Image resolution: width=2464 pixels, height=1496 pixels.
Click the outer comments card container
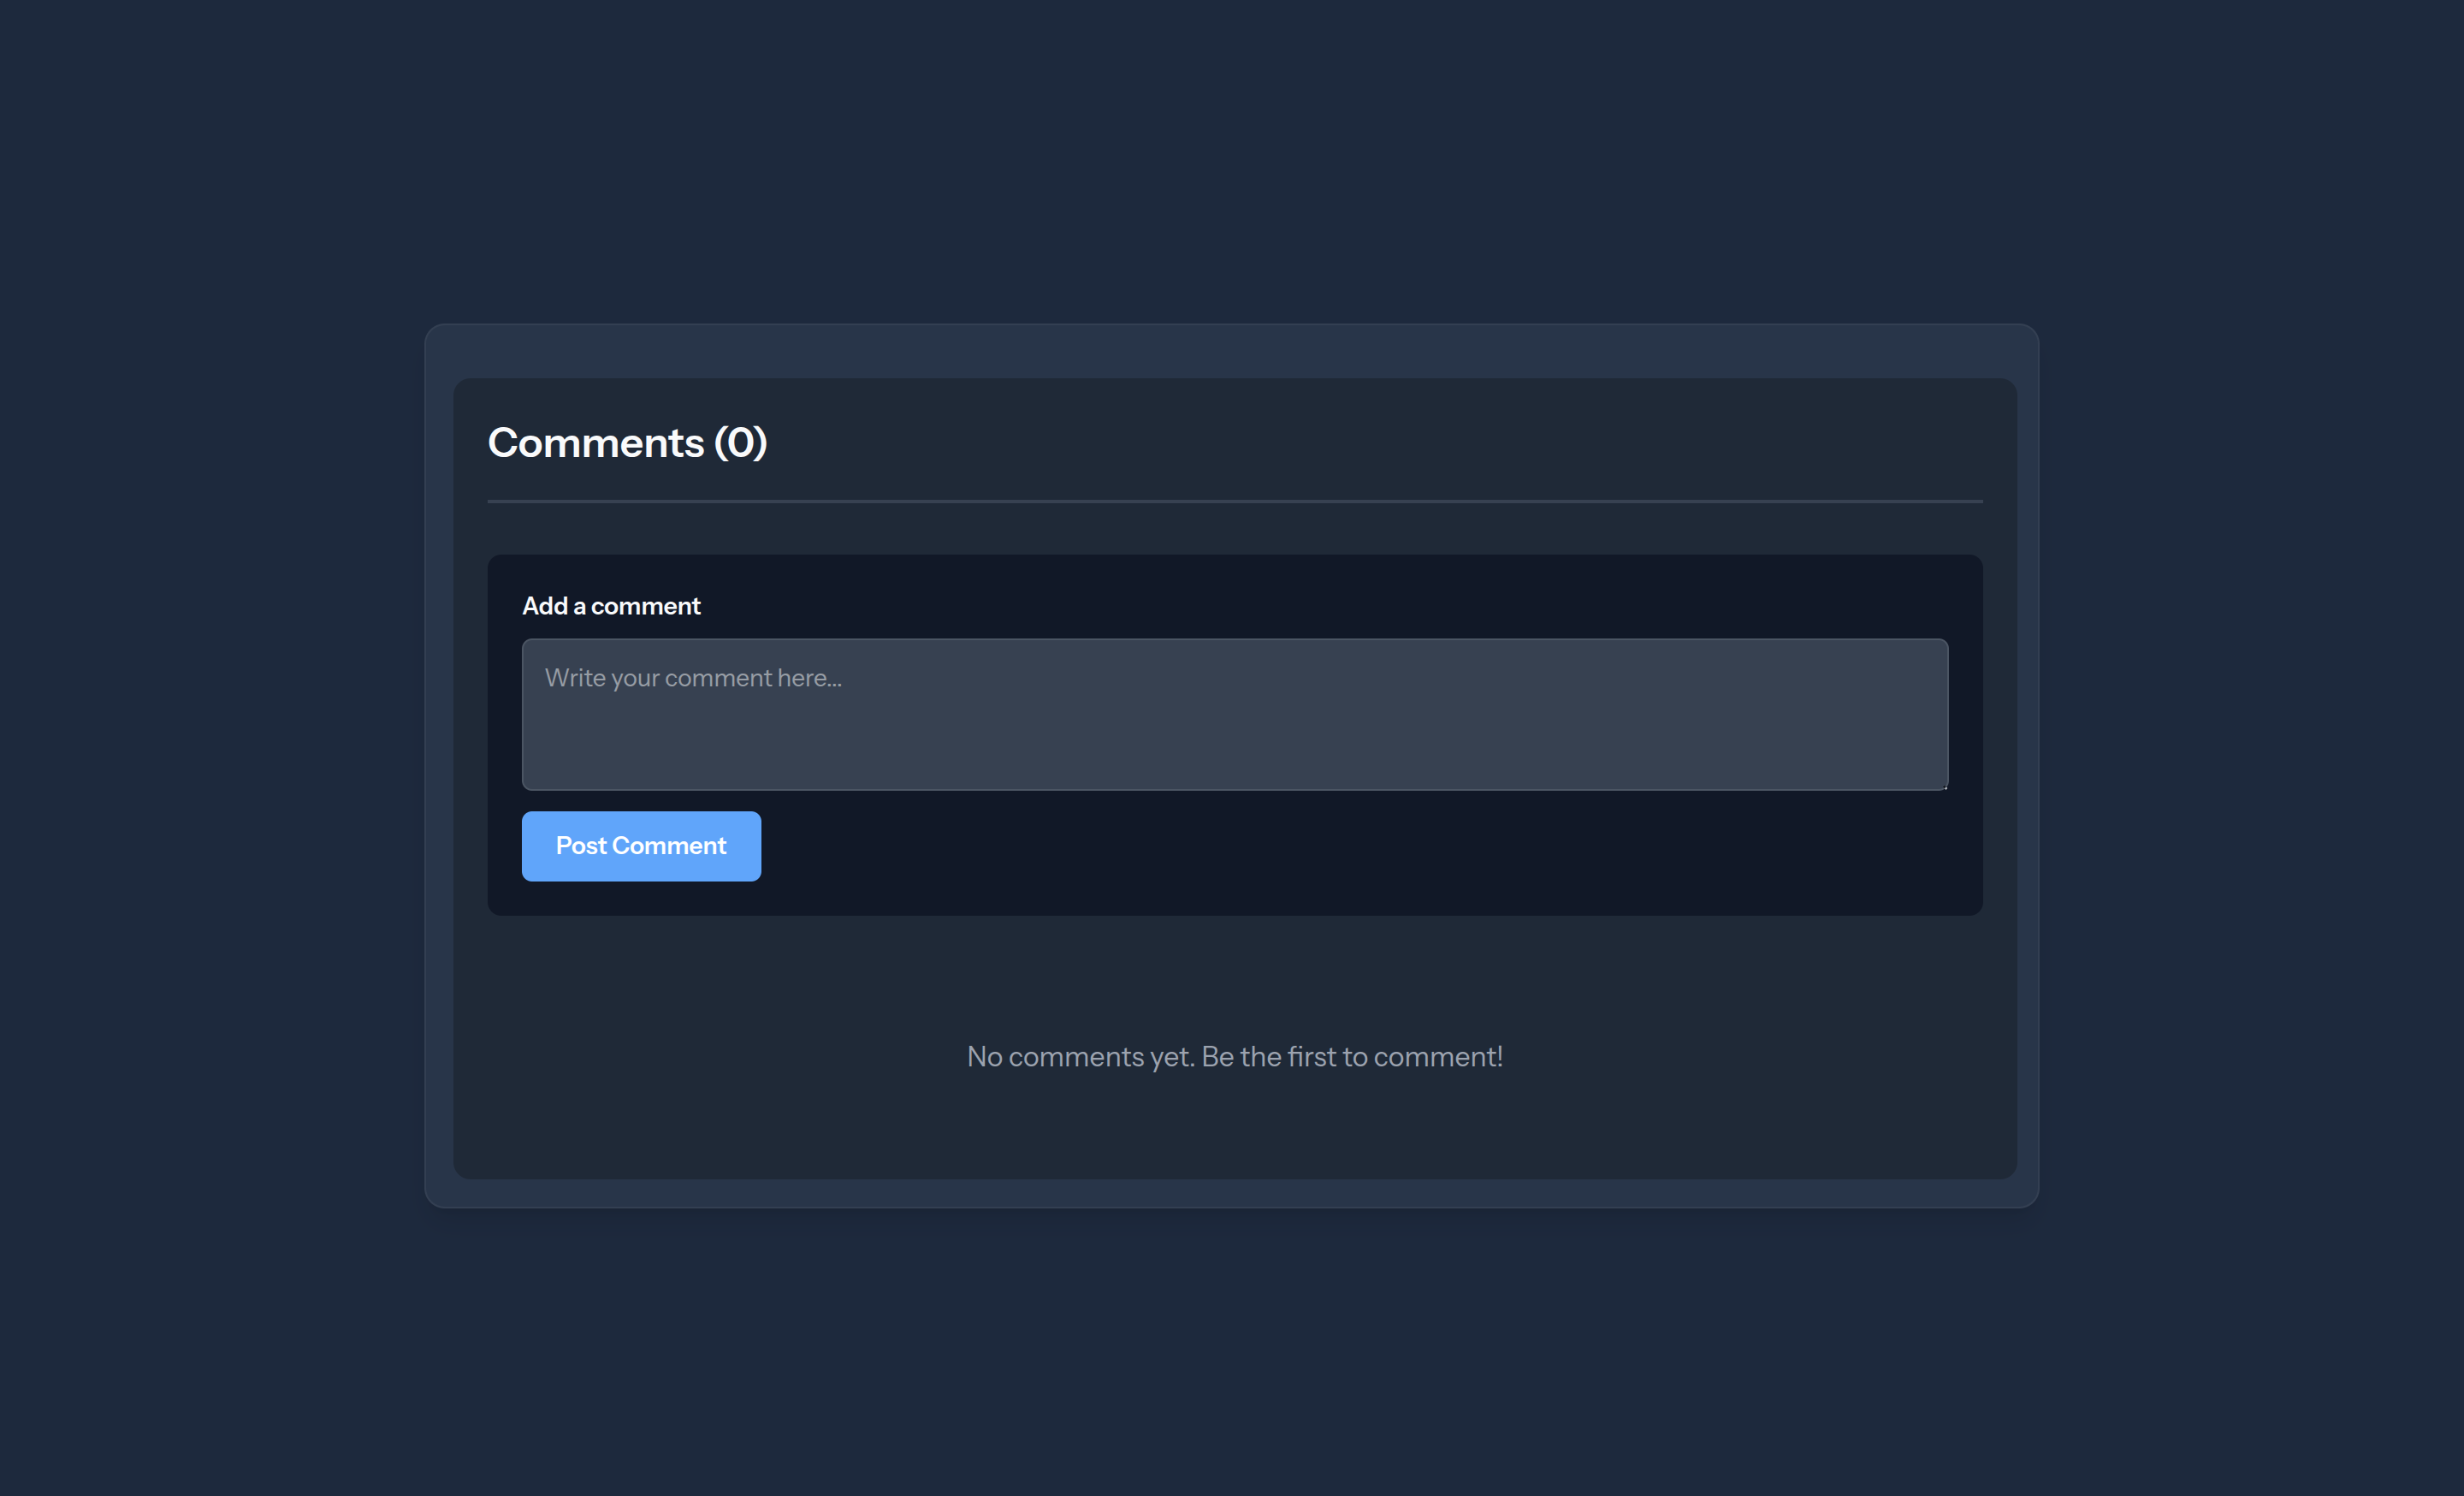1234,350
